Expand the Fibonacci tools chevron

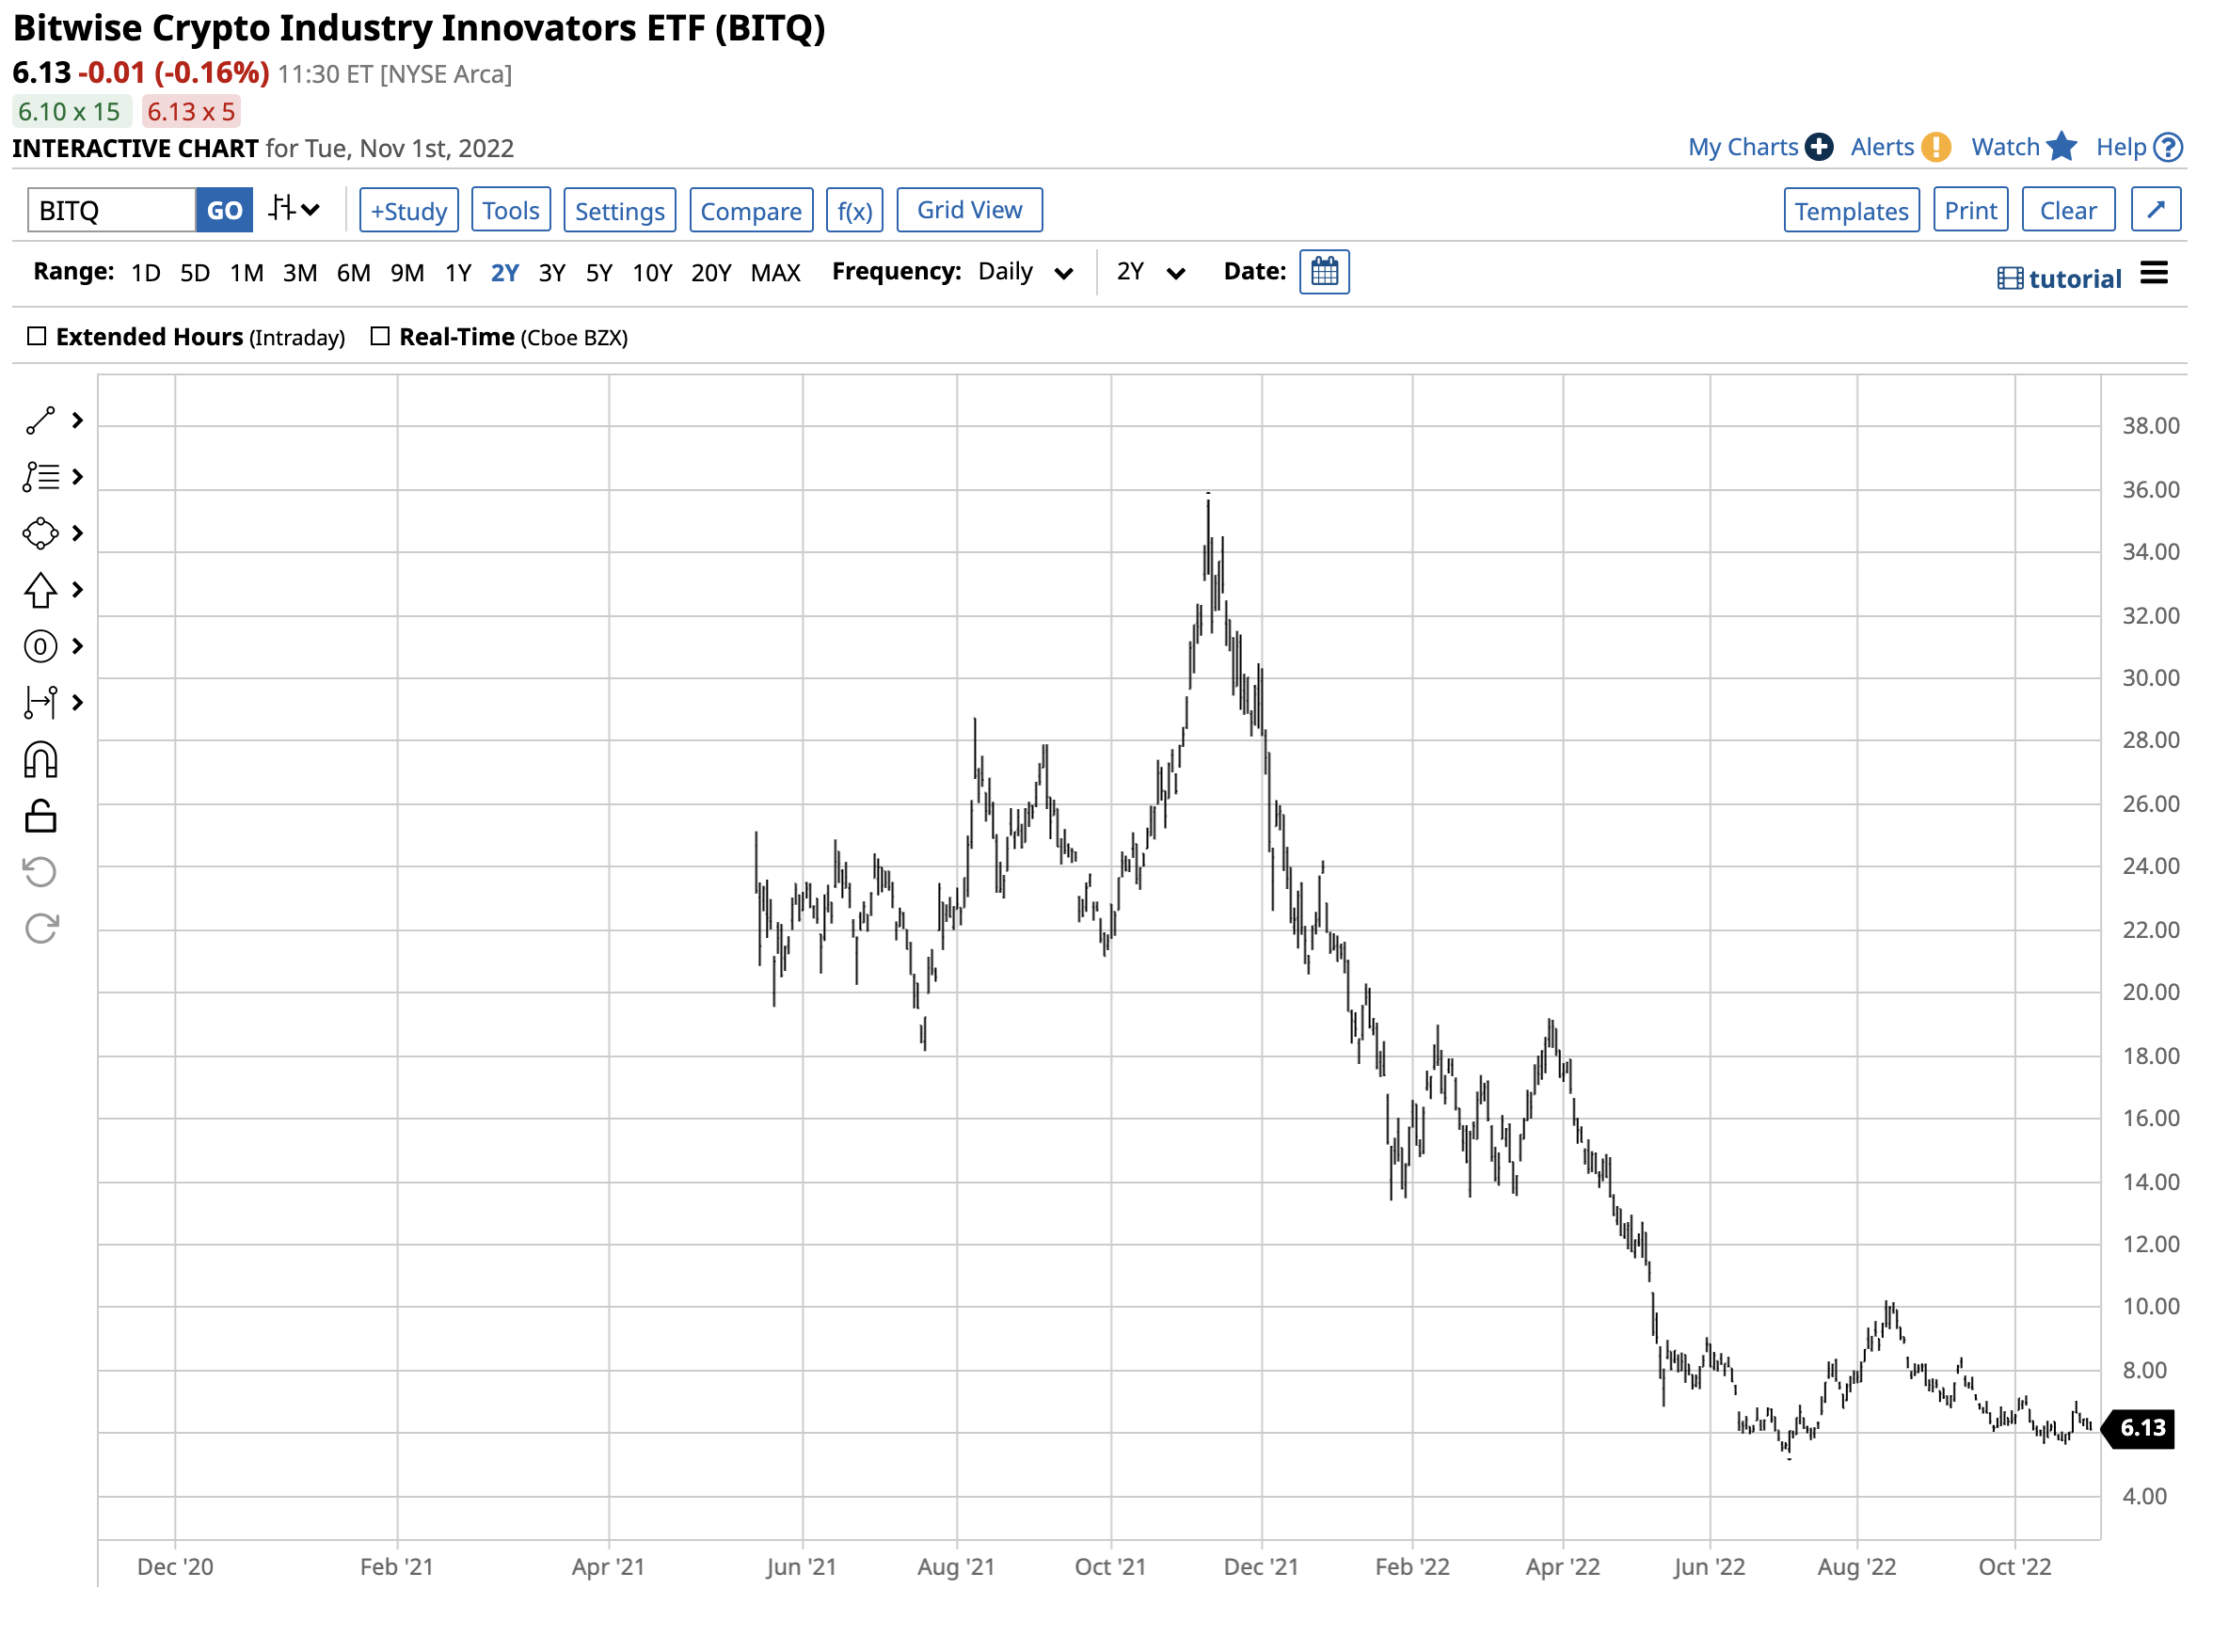click(77, 477)
